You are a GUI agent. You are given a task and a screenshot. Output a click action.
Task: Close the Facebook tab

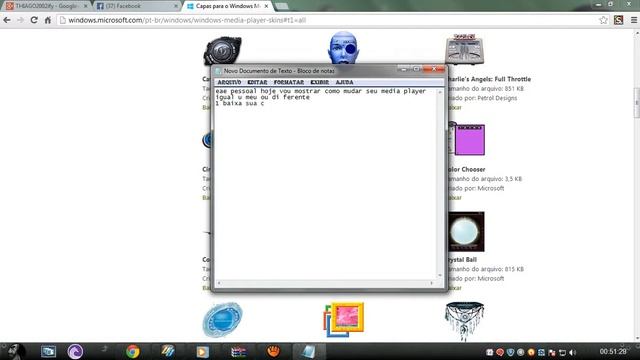[176, 6]
